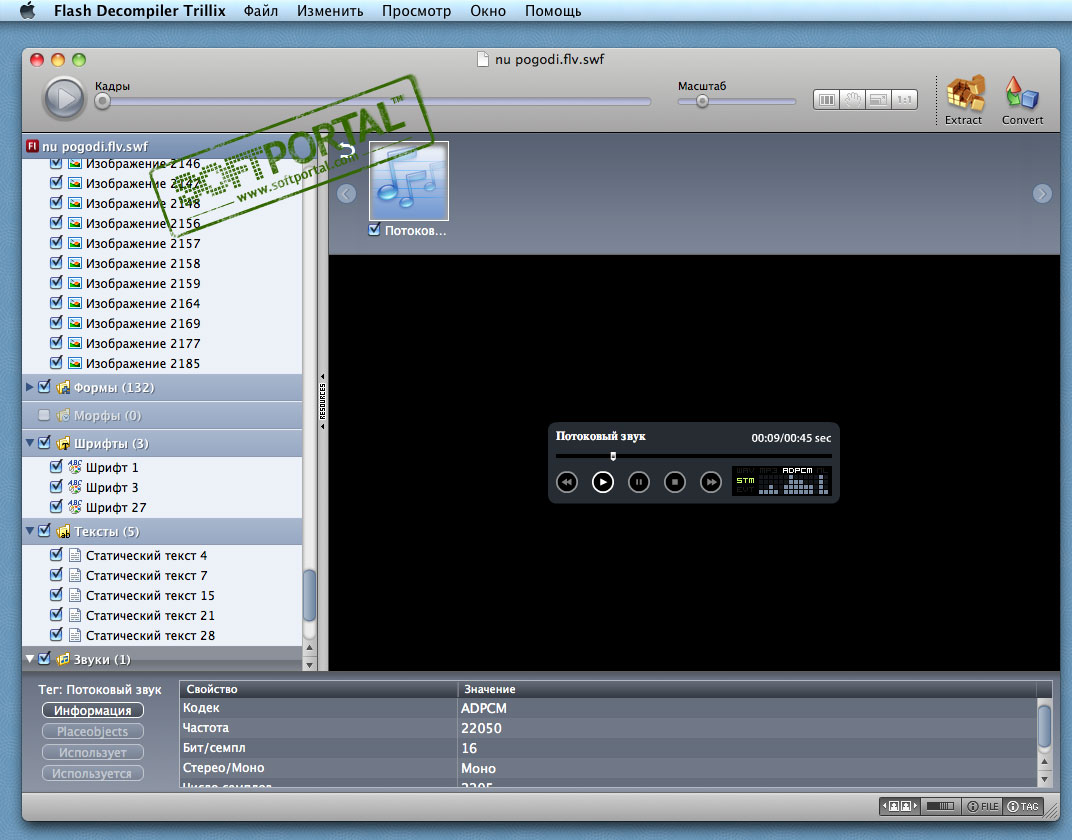1072x840 pixels.
Task: Play the streaming sound
Action: (x=602, y=483)
